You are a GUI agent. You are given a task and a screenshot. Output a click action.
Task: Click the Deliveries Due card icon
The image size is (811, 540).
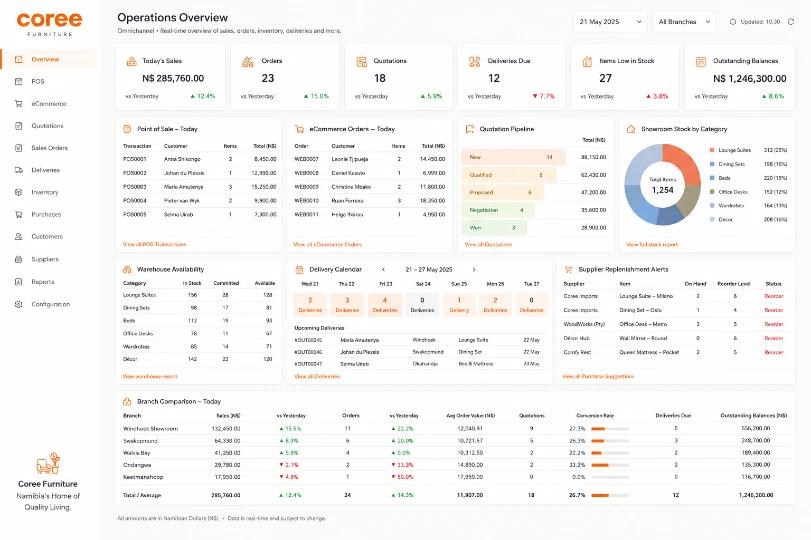click(474, 62)
